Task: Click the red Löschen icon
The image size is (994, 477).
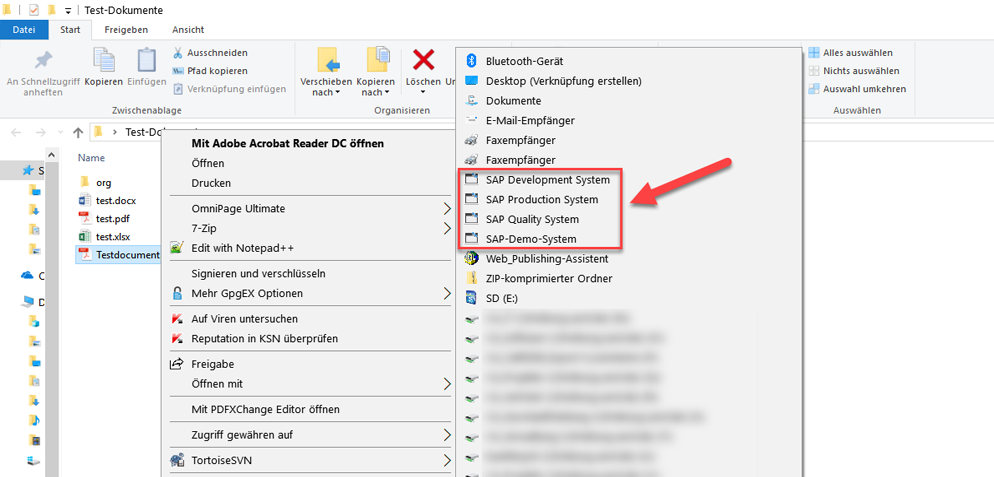Action: pos(423,60)
